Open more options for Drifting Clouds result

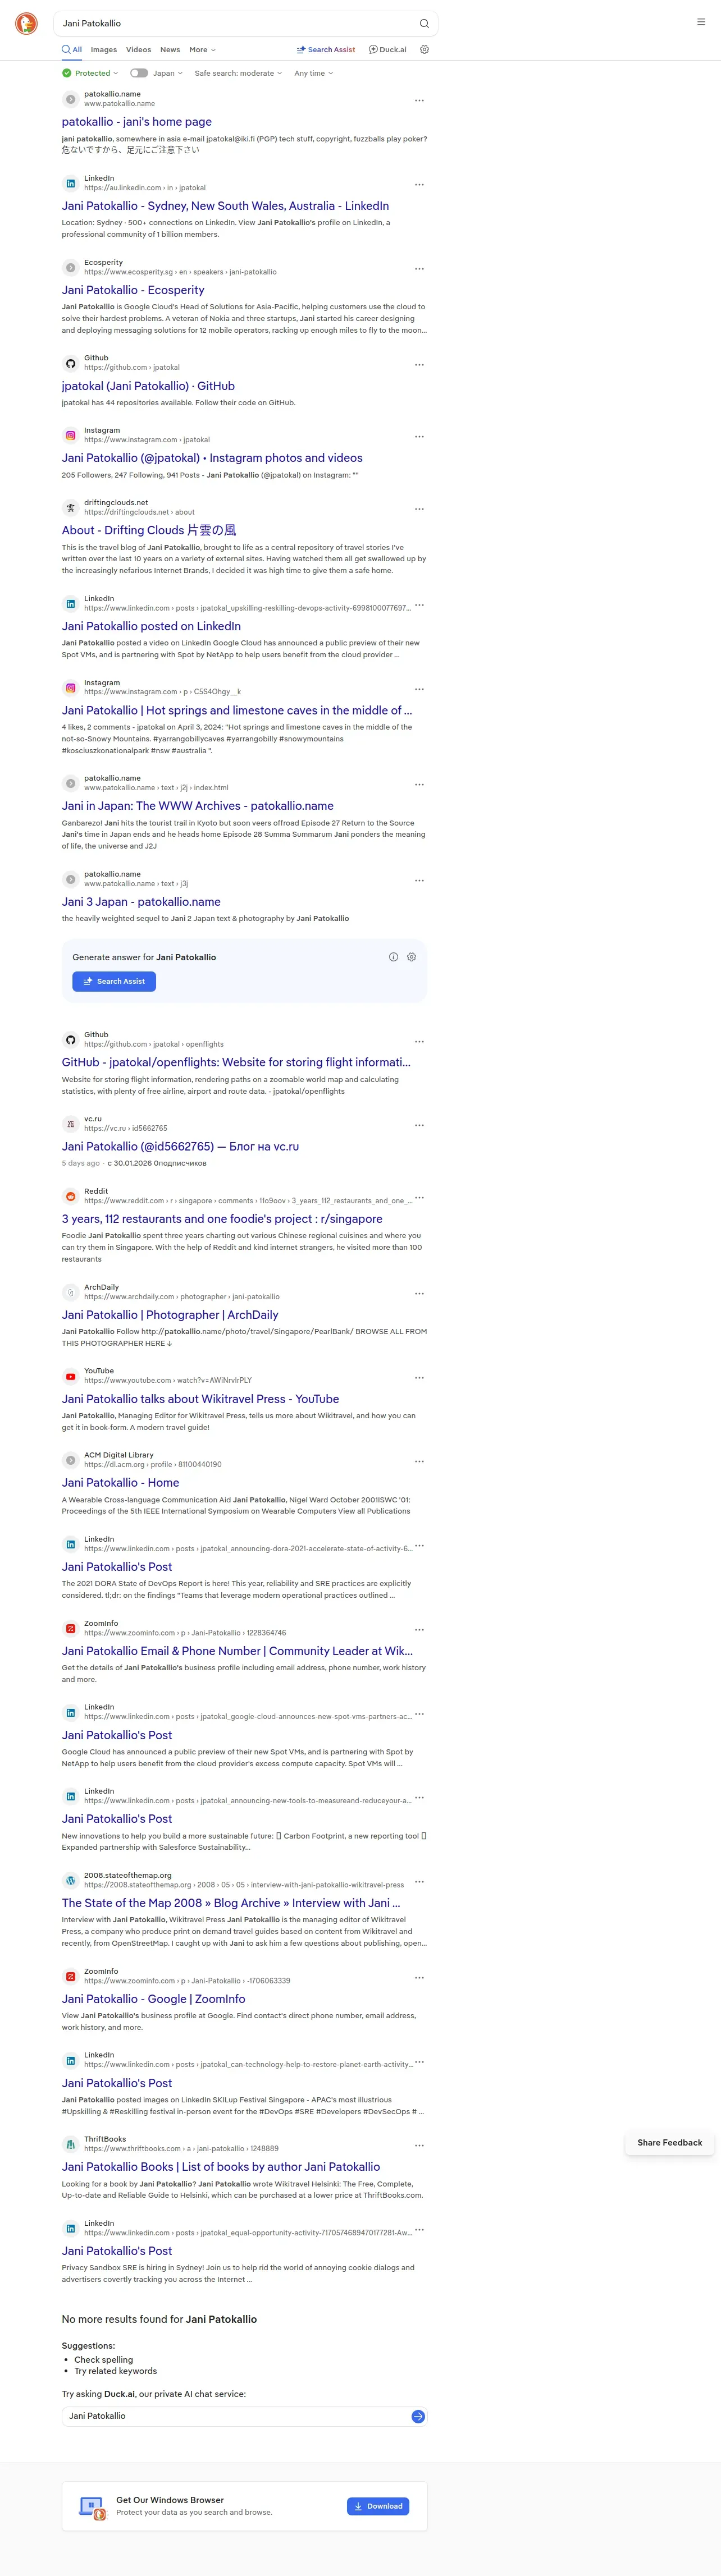coord(419,508)
